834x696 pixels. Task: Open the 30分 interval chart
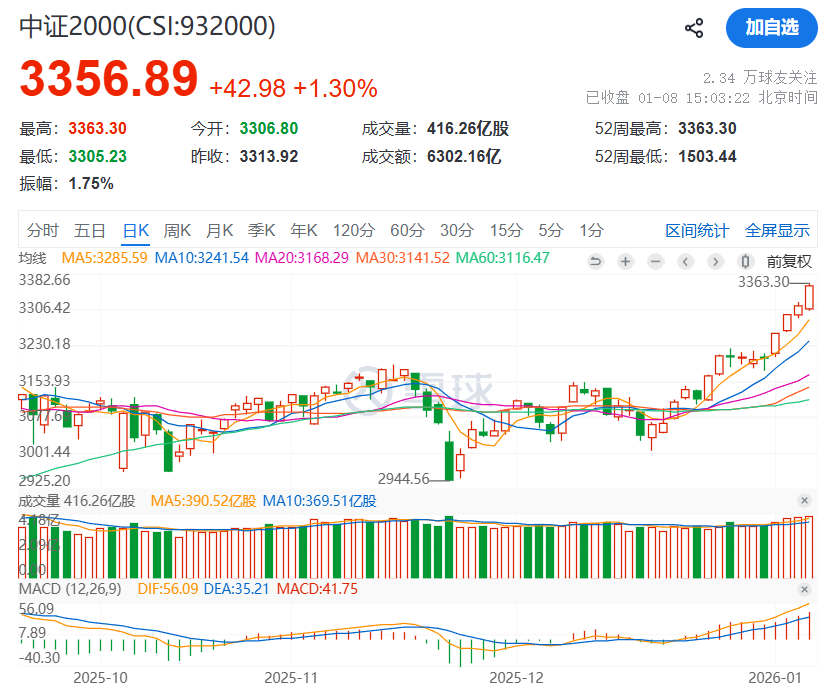pos(457,231)
